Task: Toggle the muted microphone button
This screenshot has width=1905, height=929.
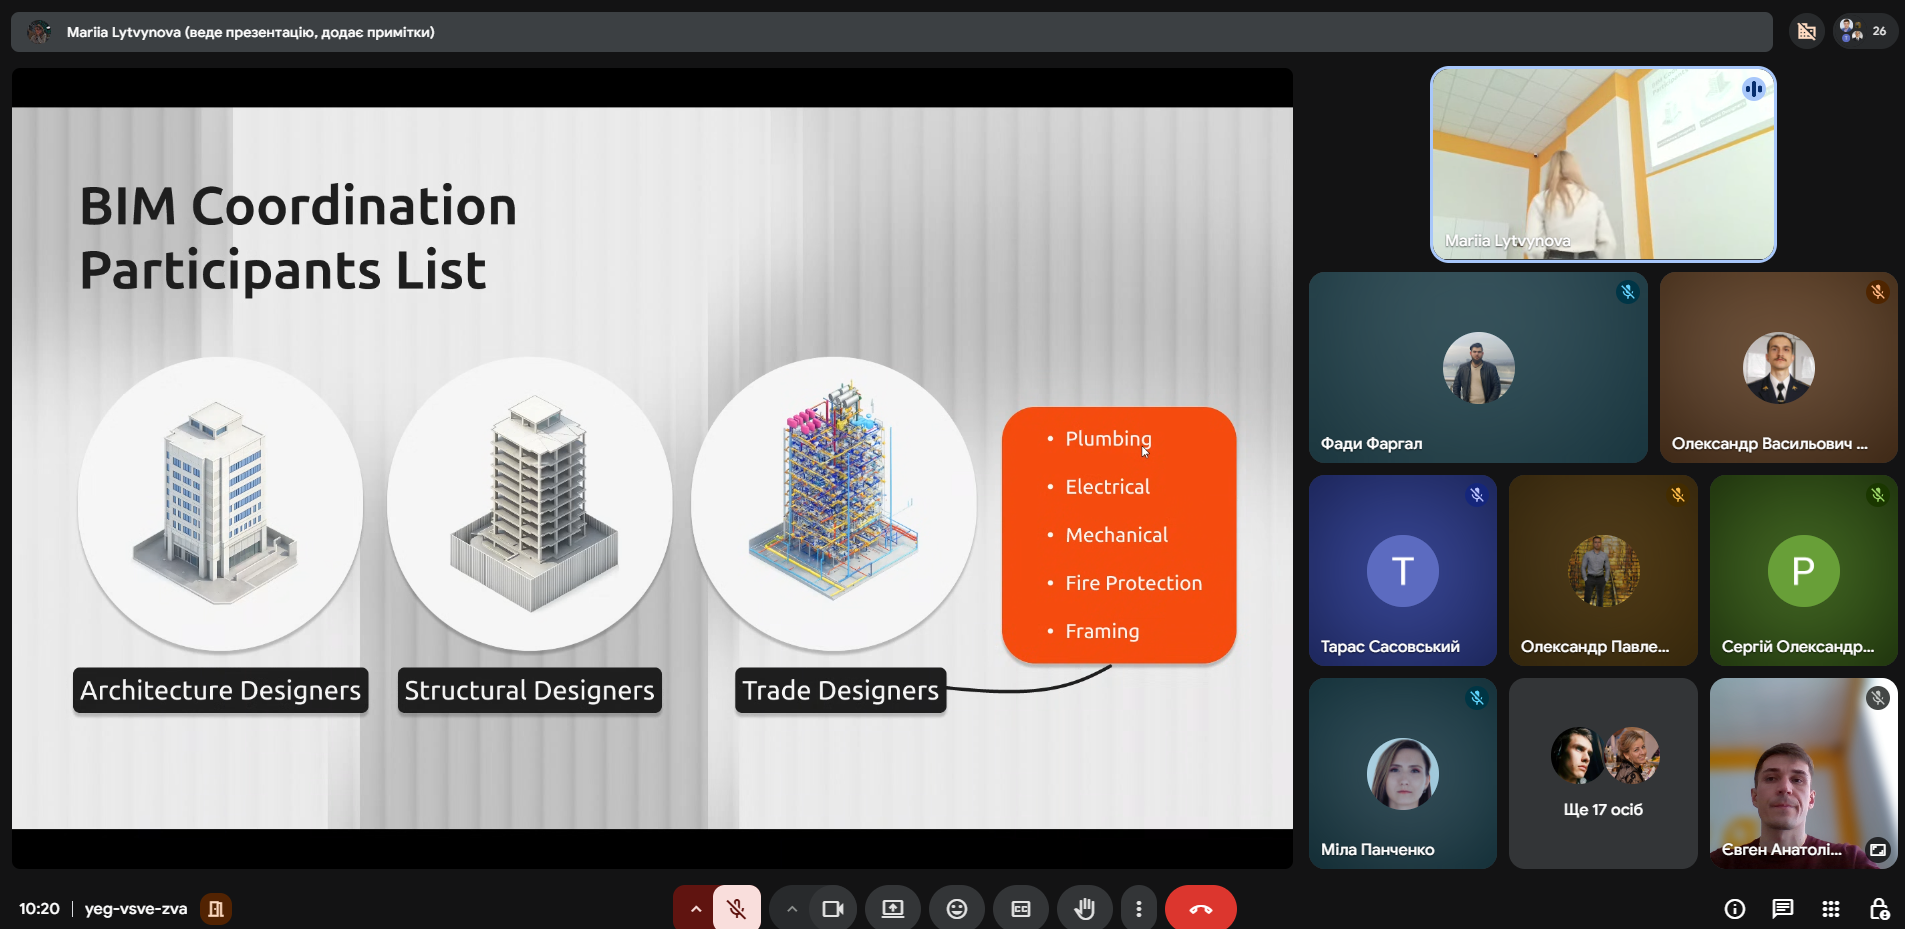Action: tap(737, 909)
